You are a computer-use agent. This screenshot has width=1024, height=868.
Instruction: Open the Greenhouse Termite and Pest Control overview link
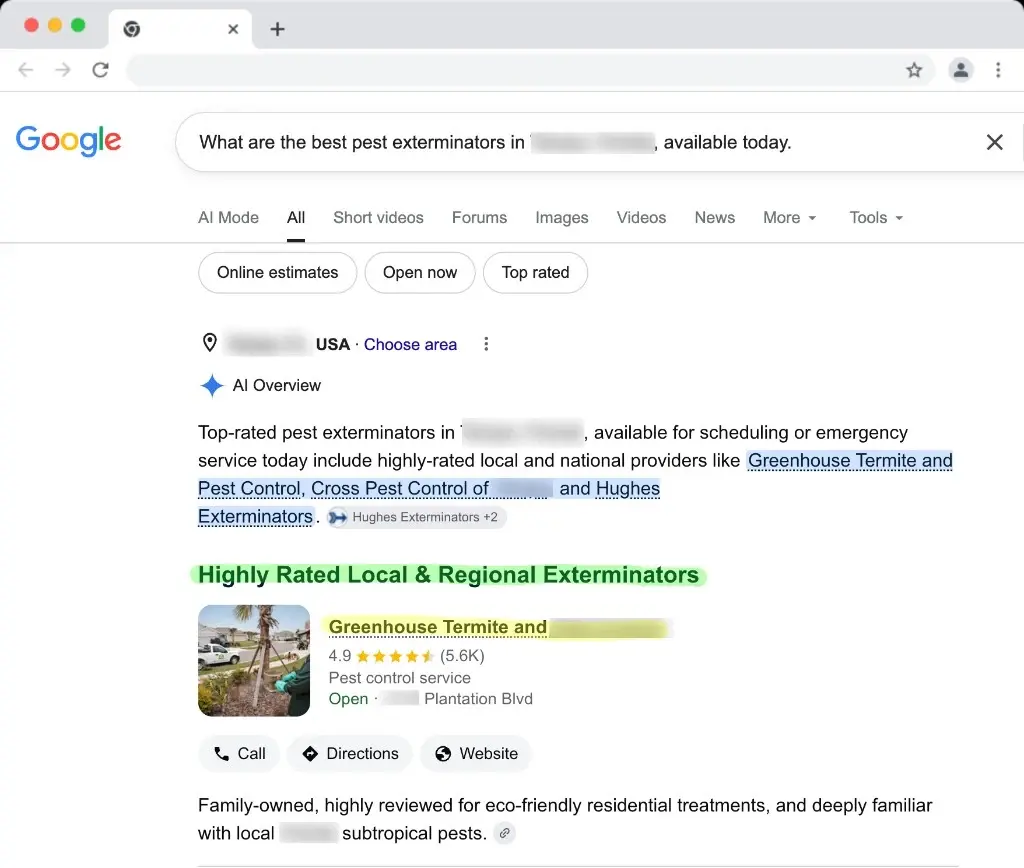[x=850, y=460]
